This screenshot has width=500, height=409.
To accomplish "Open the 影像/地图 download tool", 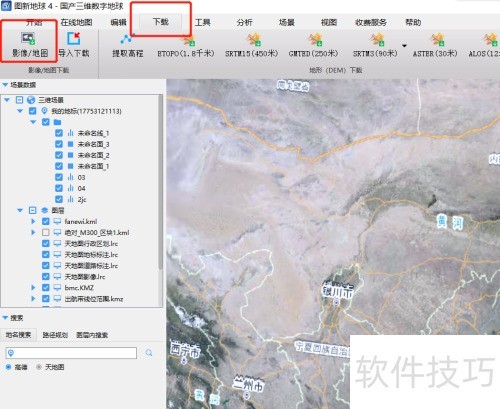I will (x=29, y=44).
